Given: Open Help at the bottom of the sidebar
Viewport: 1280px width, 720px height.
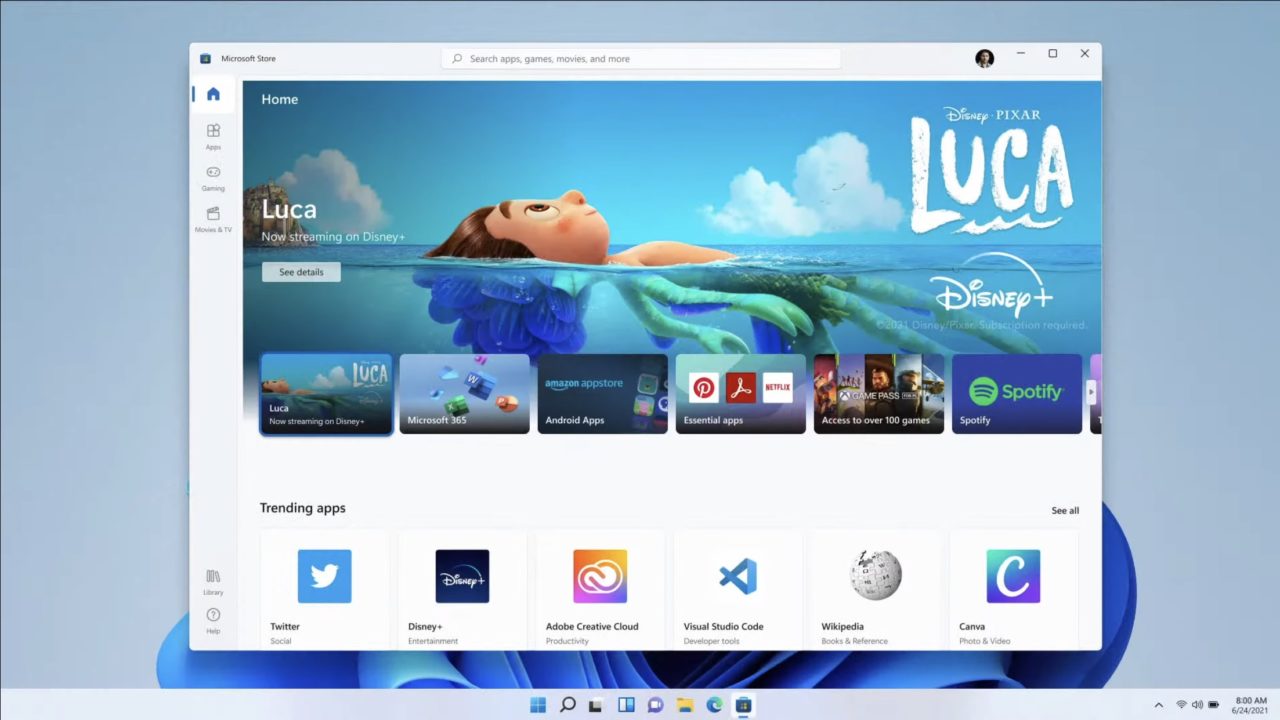Looking at the screenshot, I should tap(213, 620).
